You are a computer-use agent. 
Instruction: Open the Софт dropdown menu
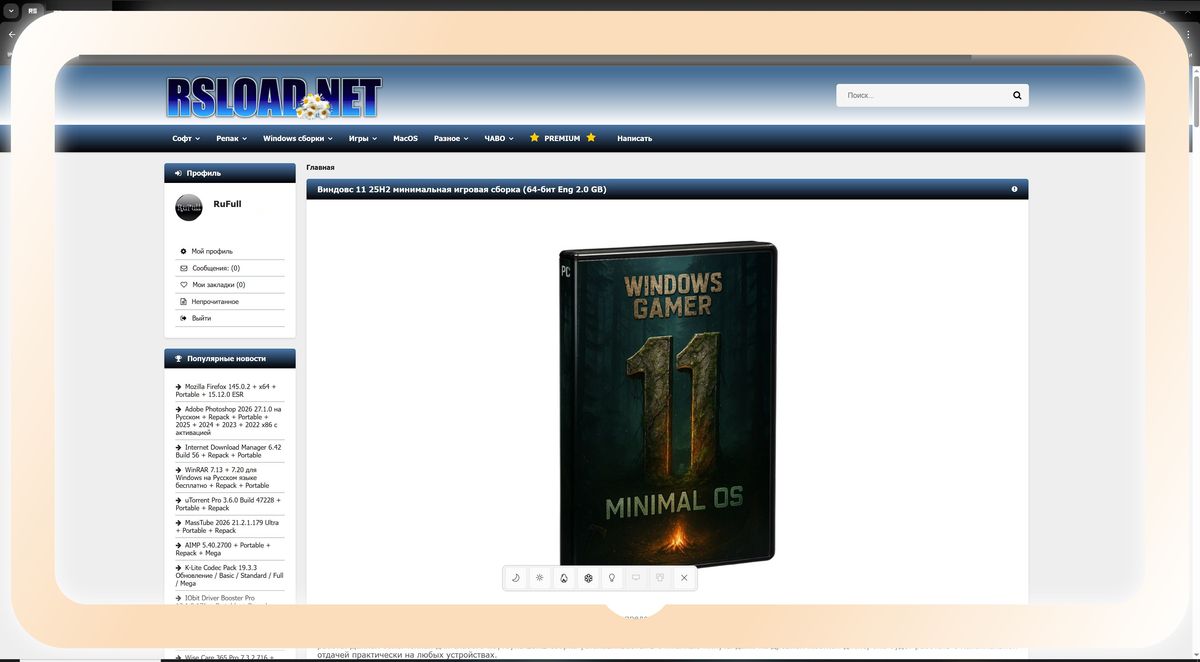186,139
